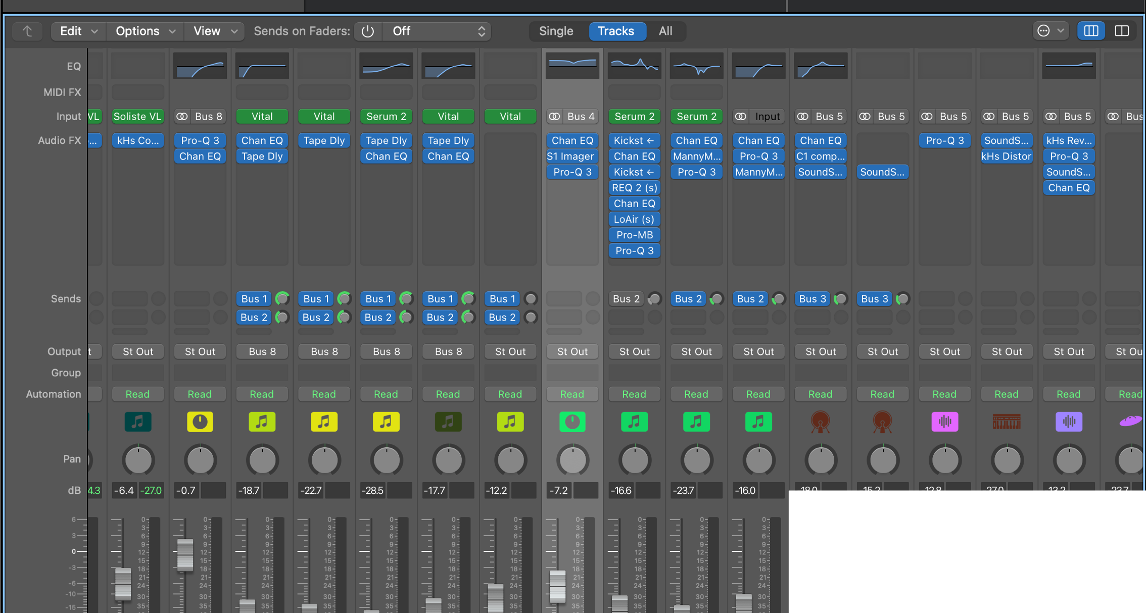Click the drum kit icon on the C1 comp strip
The height and width of the screenshot is (614, 1146).
coord(821,422)
